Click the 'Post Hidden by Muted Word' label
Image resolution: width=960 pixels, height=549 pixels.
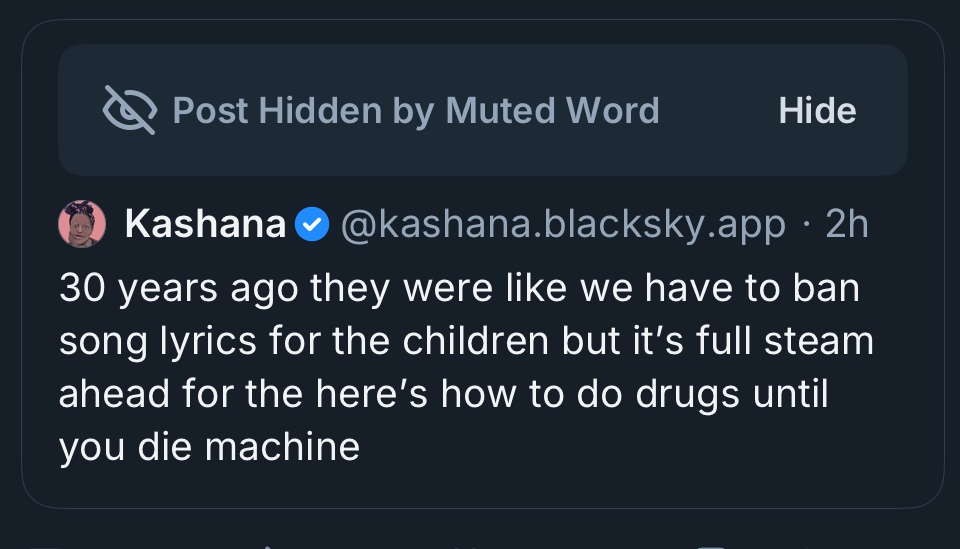pyautogui.click(x=416, y=110)
